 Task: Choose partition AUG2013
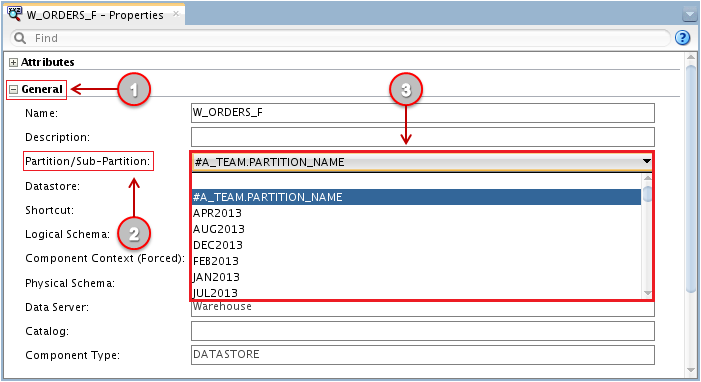coord(416,229)
